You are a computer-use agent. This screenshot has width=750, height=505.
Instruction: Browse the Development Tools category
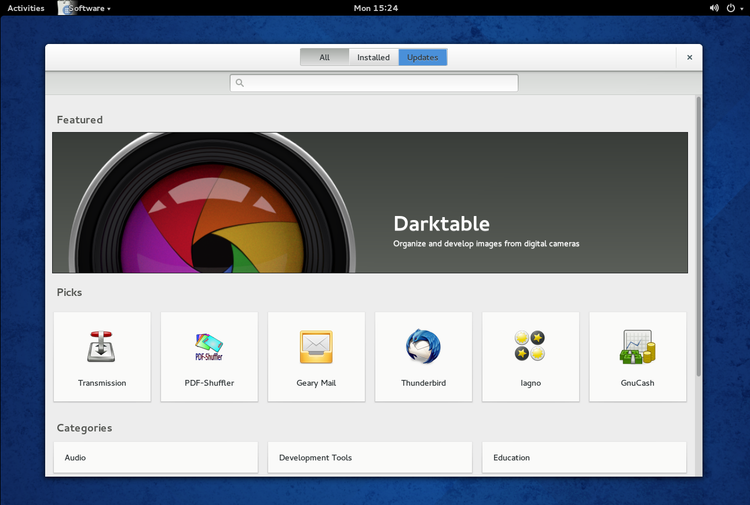click(369, 457)
